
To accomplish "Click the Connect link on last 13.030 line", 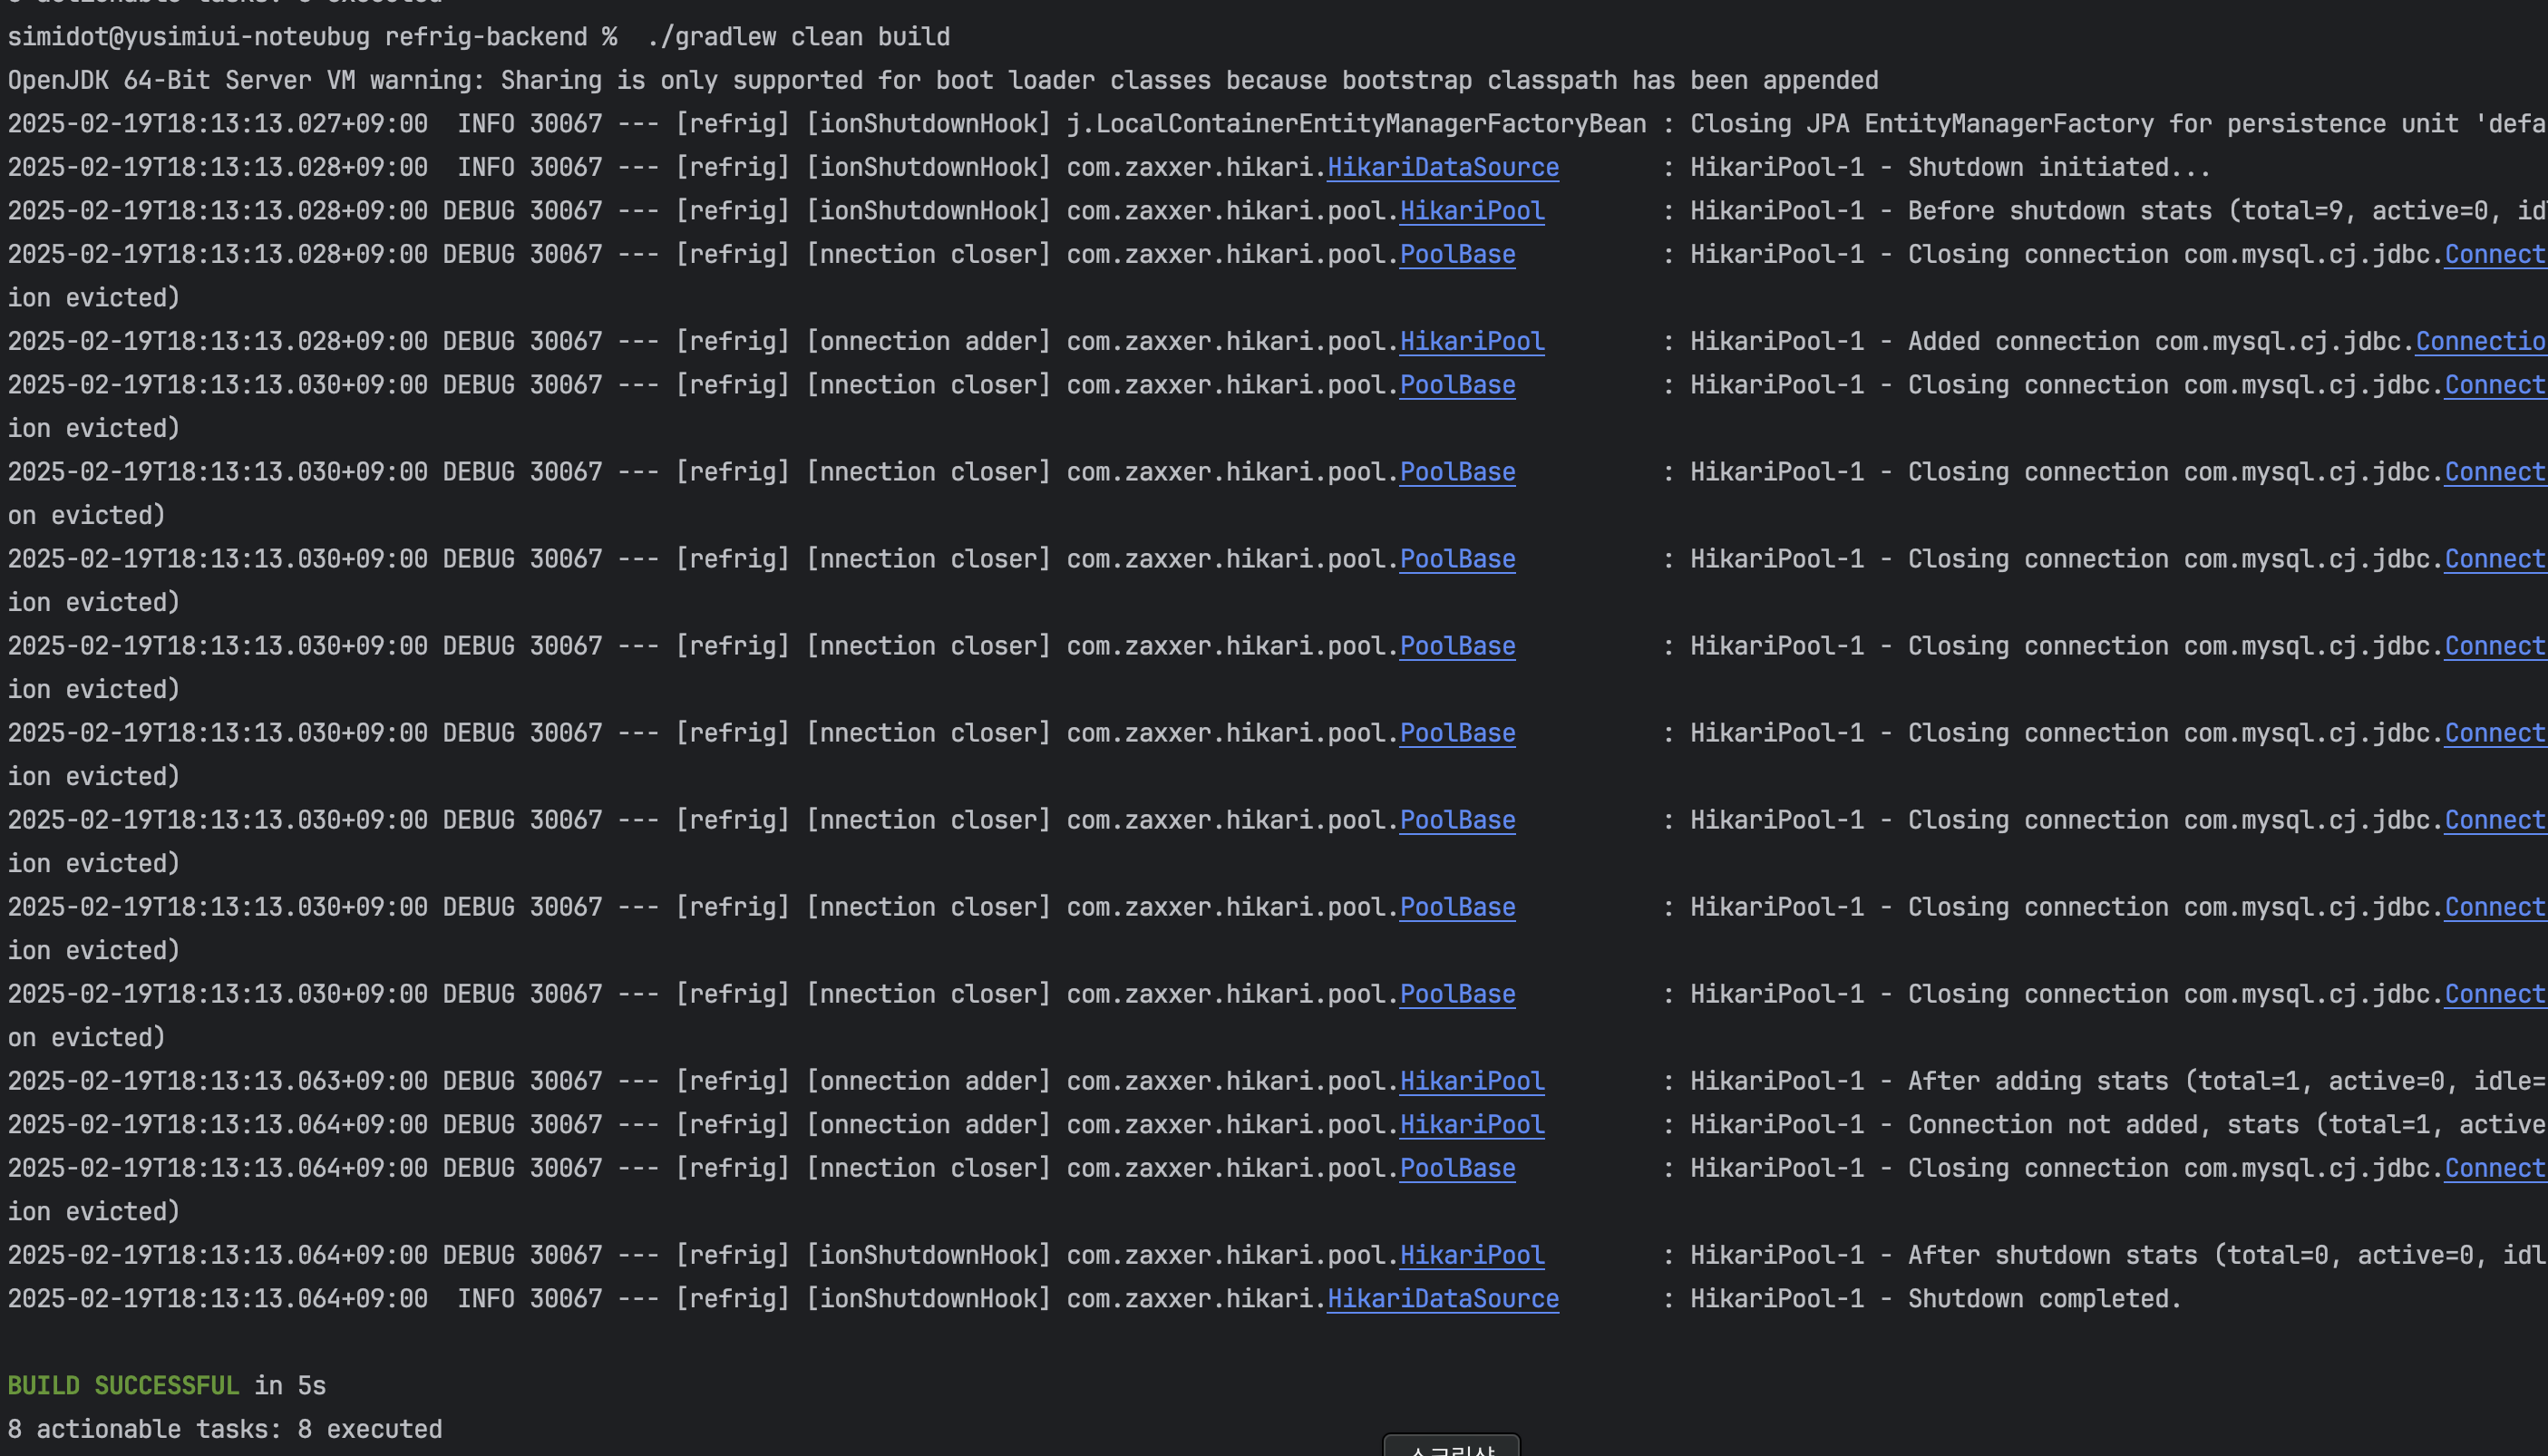I will [x=2494, y=994].
